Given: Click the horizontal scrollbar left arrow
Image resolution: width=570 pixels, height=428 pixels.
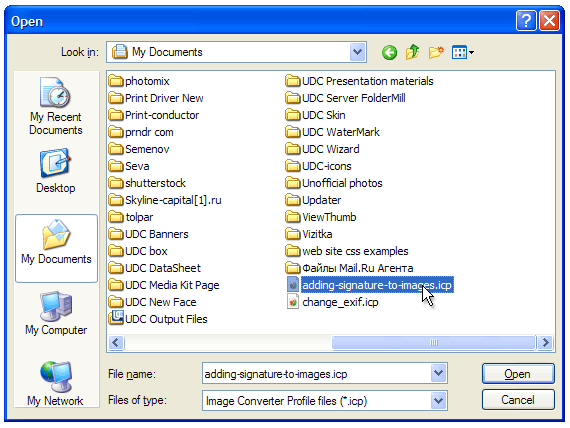Looking at the screenshot, I should coord(116,343).
